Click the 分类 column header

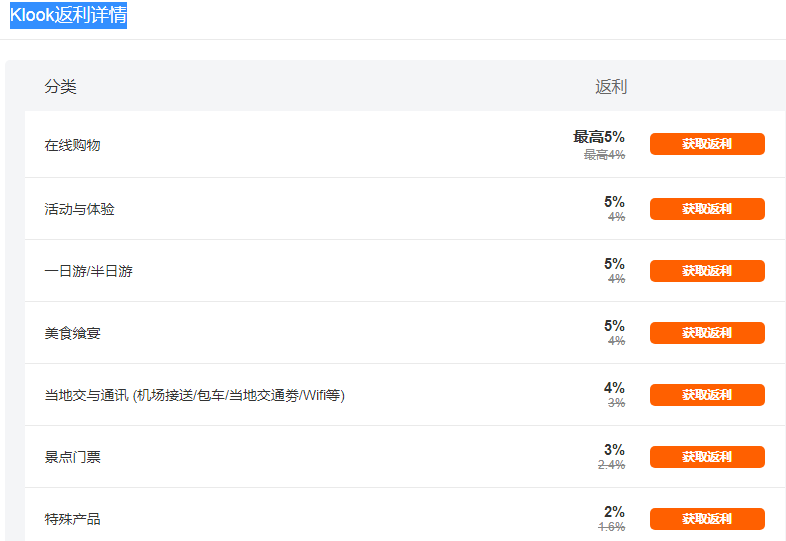pos(60,87)
